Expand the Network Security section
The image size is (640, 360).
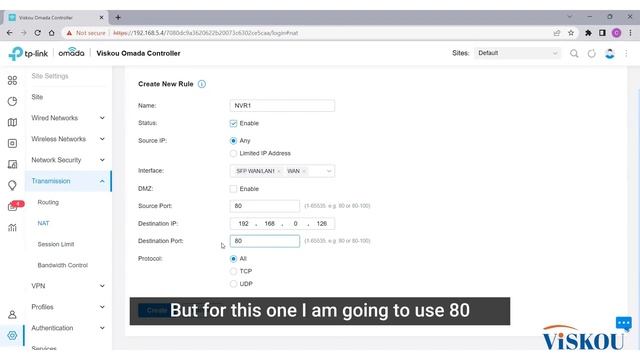68,160
